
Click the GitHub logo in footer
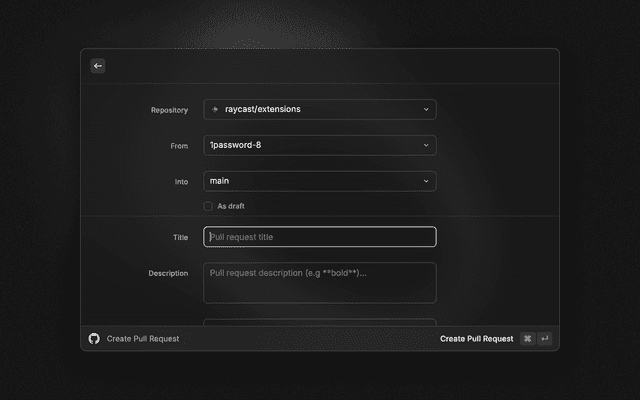click(x=94, y=339)
